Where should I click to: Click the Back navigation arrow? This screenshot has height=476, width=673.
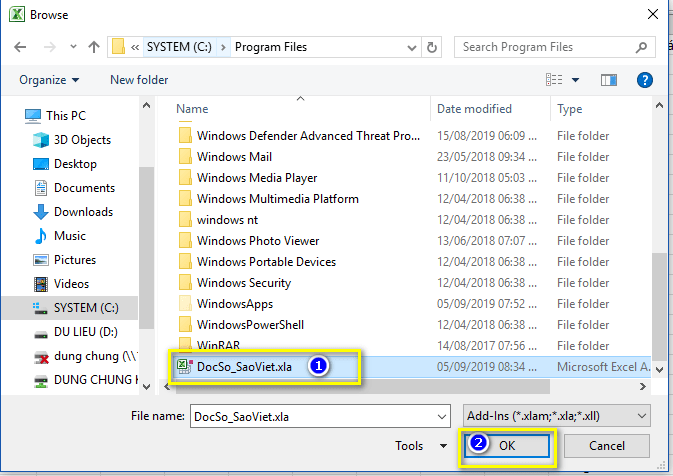click(20, 47)
